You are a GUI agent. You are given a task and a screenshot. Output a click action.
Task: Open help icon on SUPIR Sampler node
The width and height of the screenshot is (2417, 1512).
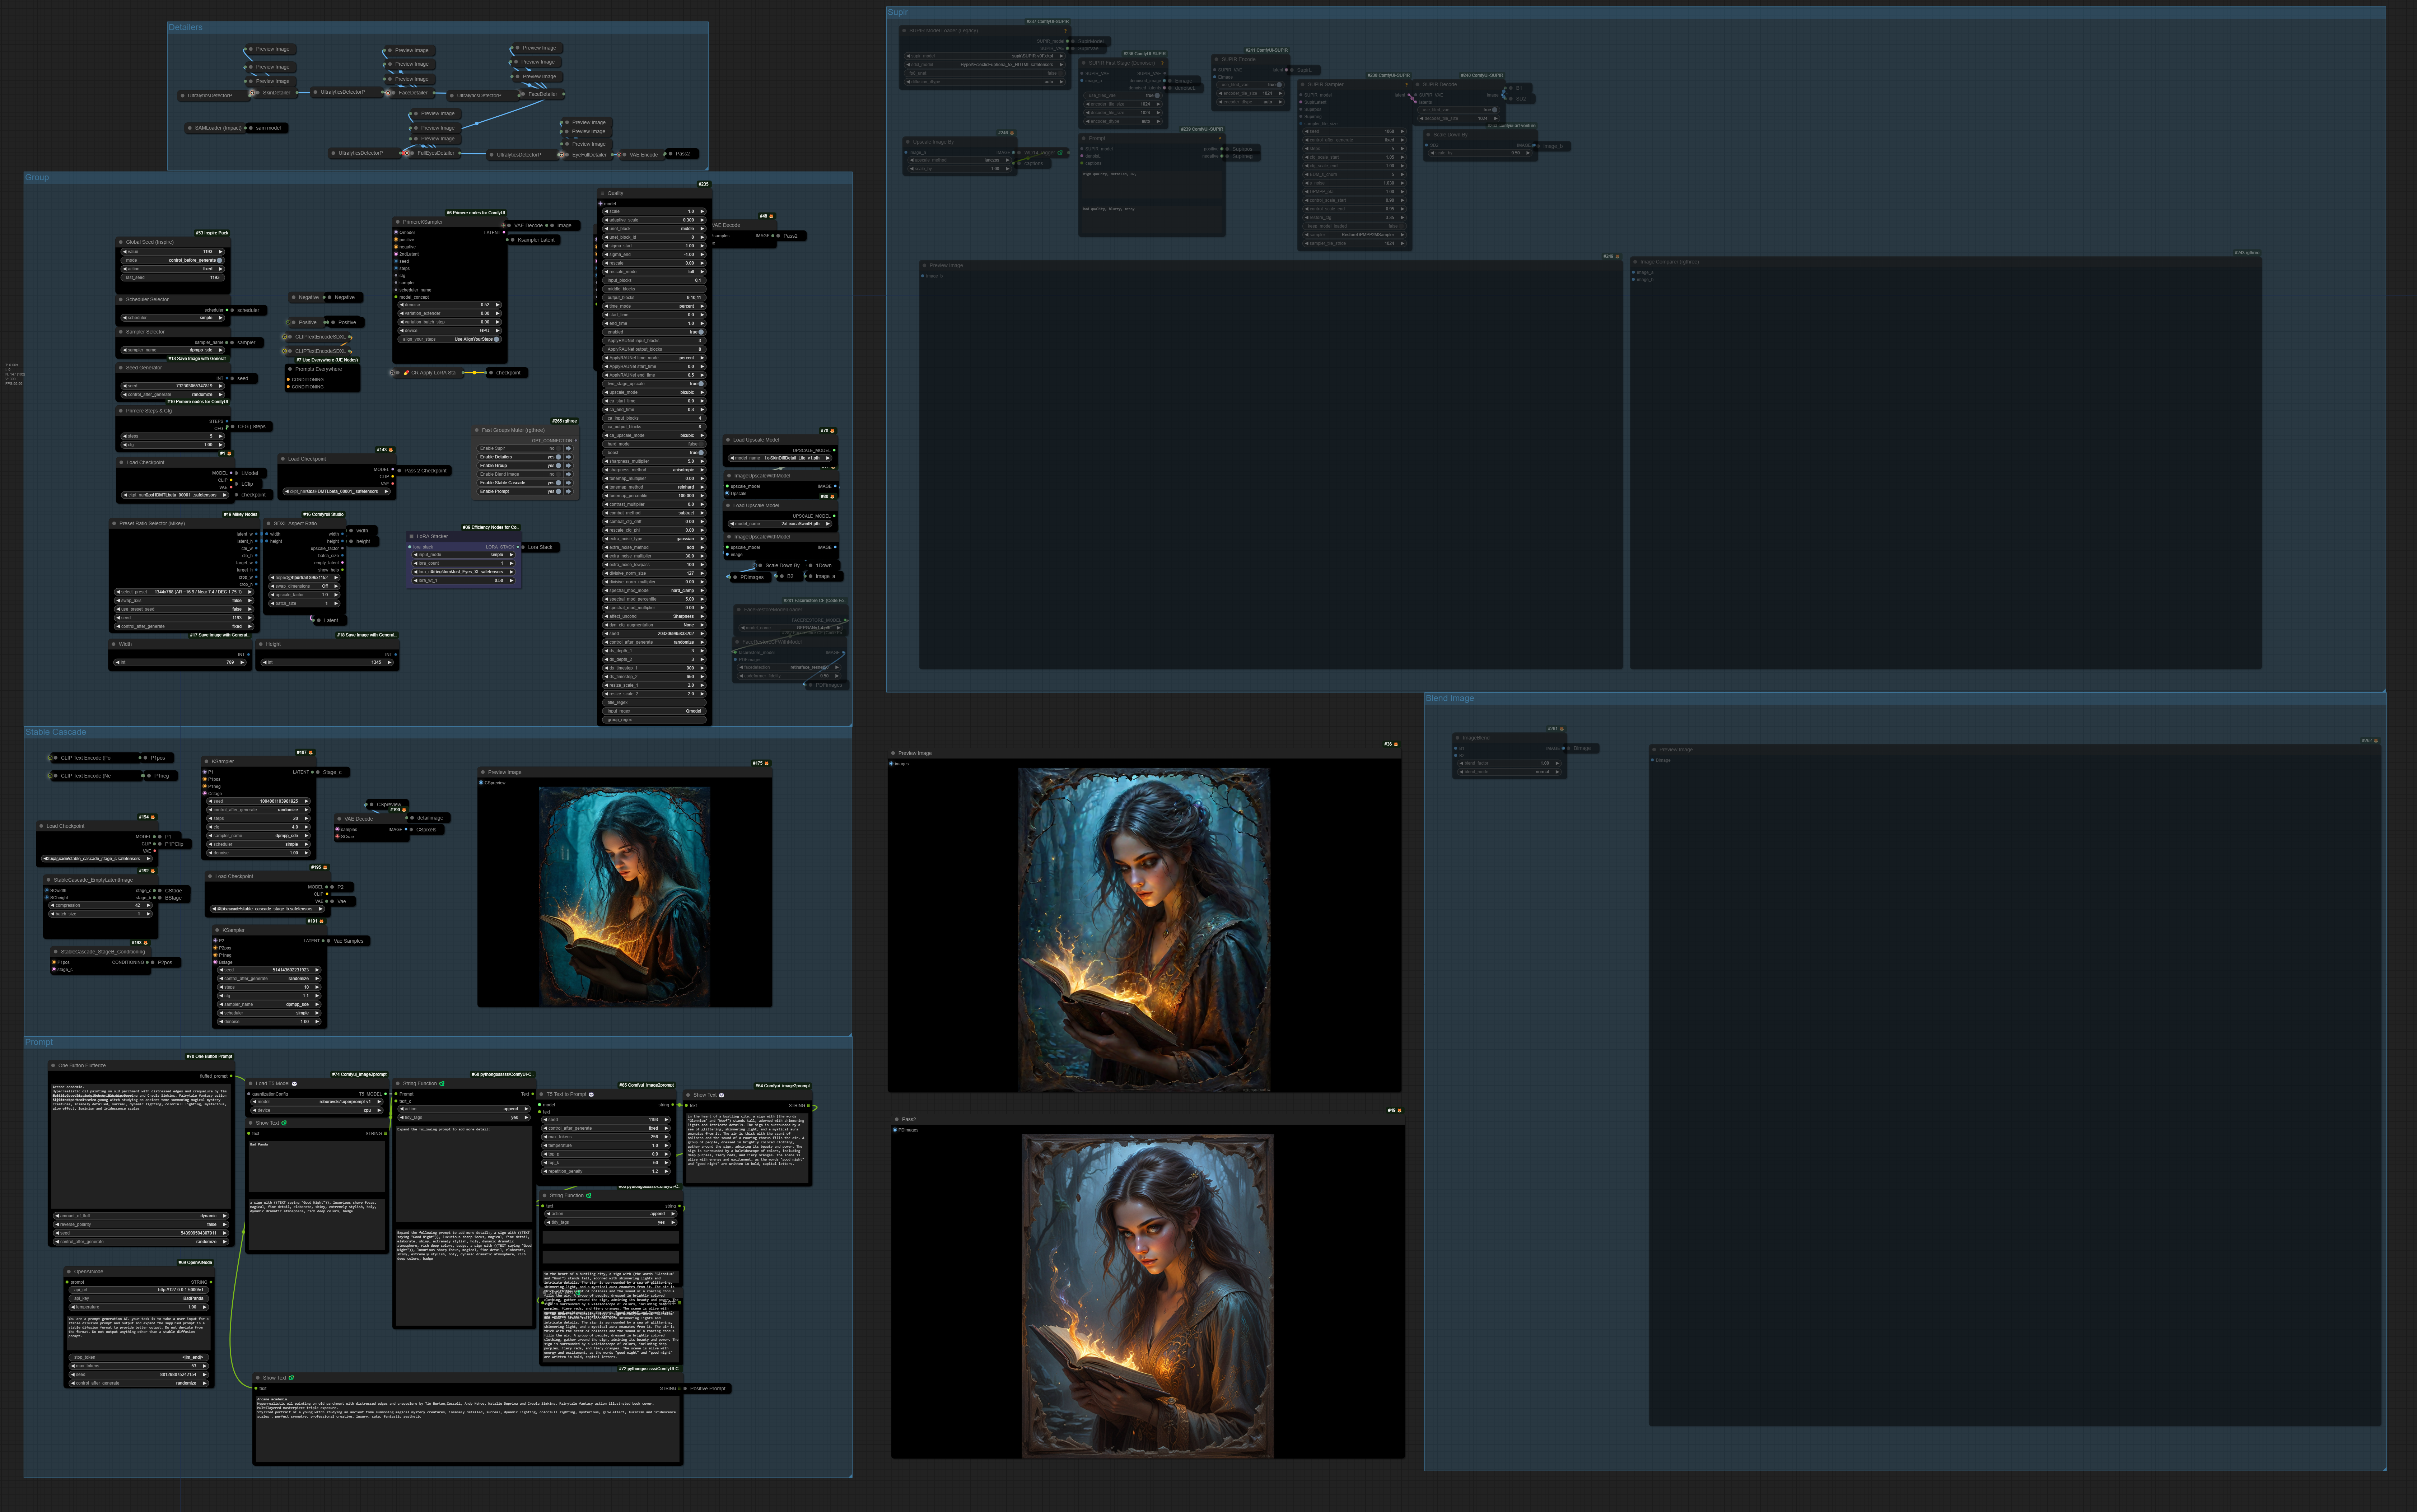tap(1406, 85)
